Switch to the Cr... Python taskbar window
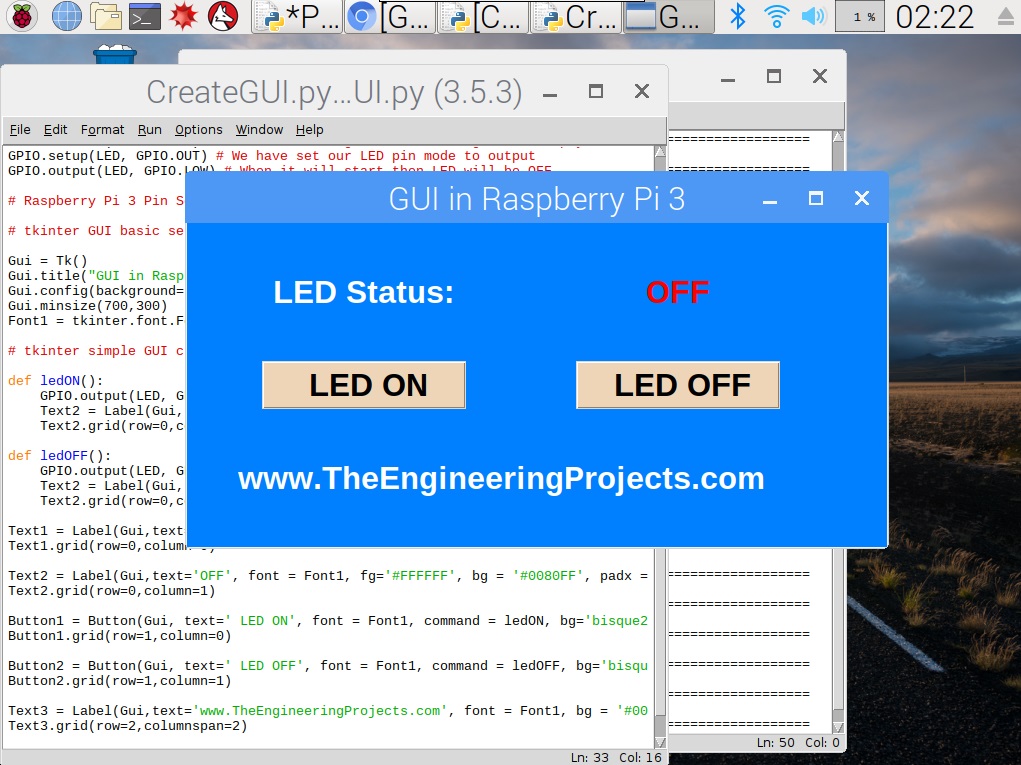The image size is (1021, 765). click(576, 17)
